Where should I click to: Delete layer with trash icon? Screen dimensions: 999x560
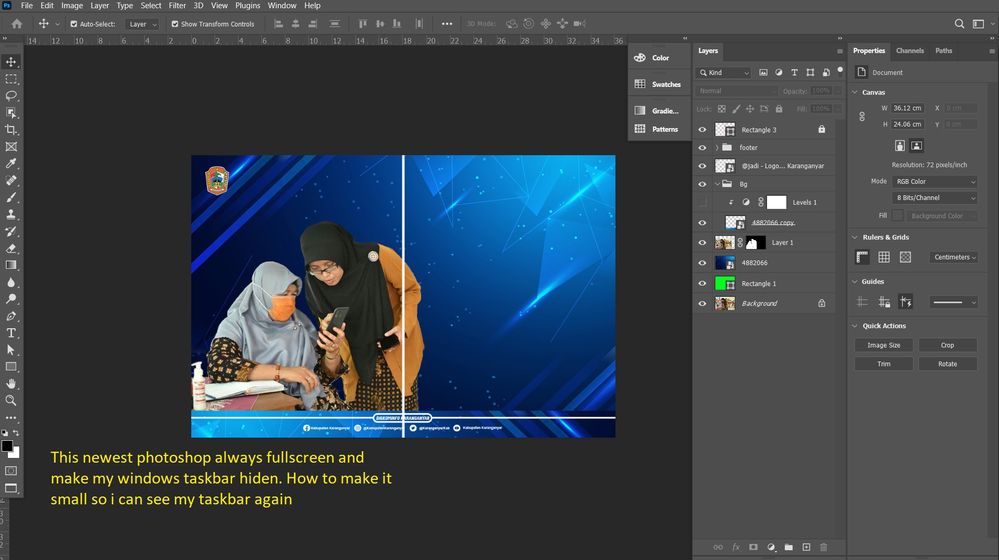(823, 547)
